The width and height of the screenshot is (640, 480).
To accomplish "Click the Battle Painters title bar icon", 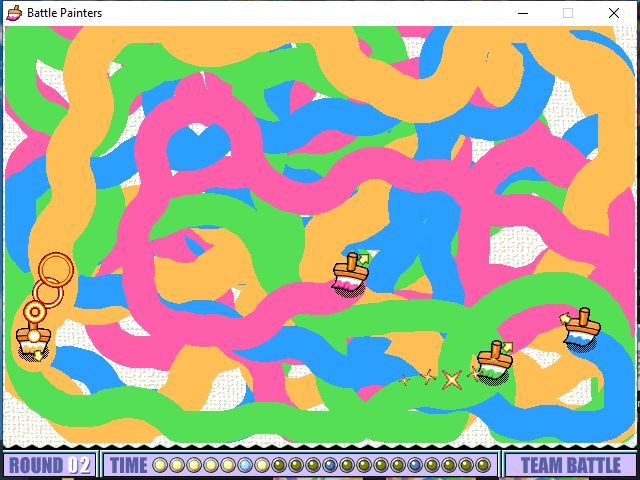I will (14, 13).
